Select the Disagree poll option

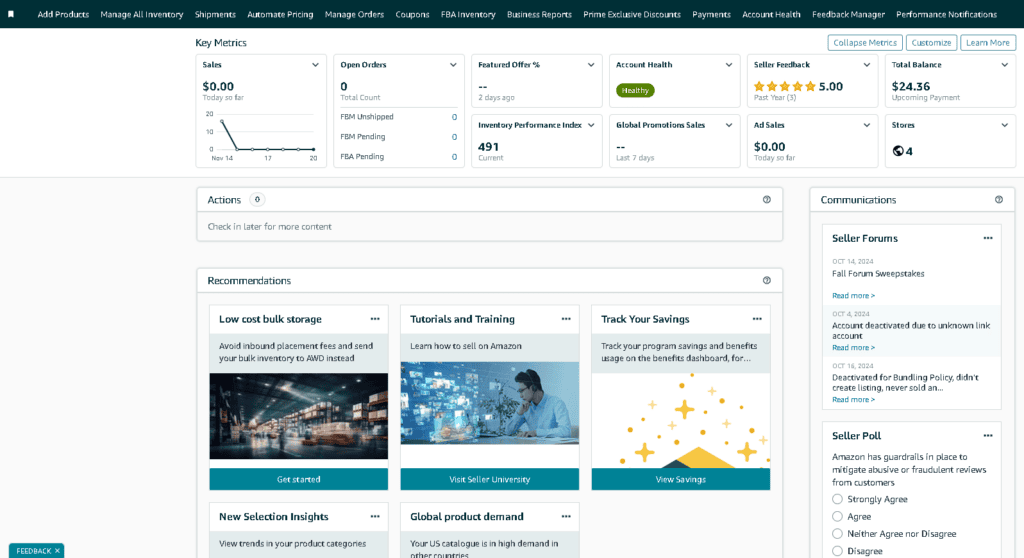click(837, 551)
